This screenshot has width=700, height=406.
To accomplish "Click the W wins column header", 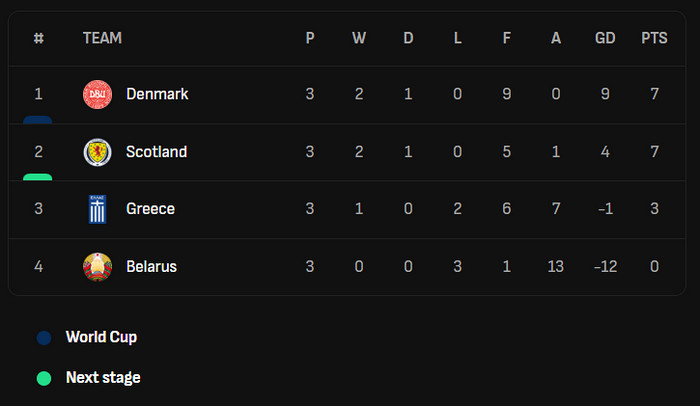I will click(359, 38).
